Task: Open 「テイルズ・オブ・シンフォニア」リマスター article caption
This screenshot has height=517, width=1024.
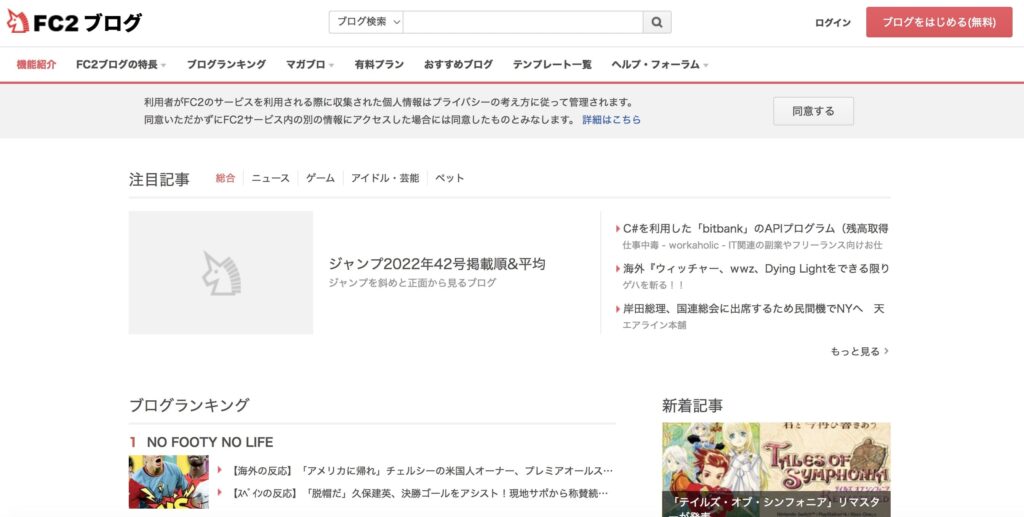Action: pyautogui.click(x=776, y=506)
